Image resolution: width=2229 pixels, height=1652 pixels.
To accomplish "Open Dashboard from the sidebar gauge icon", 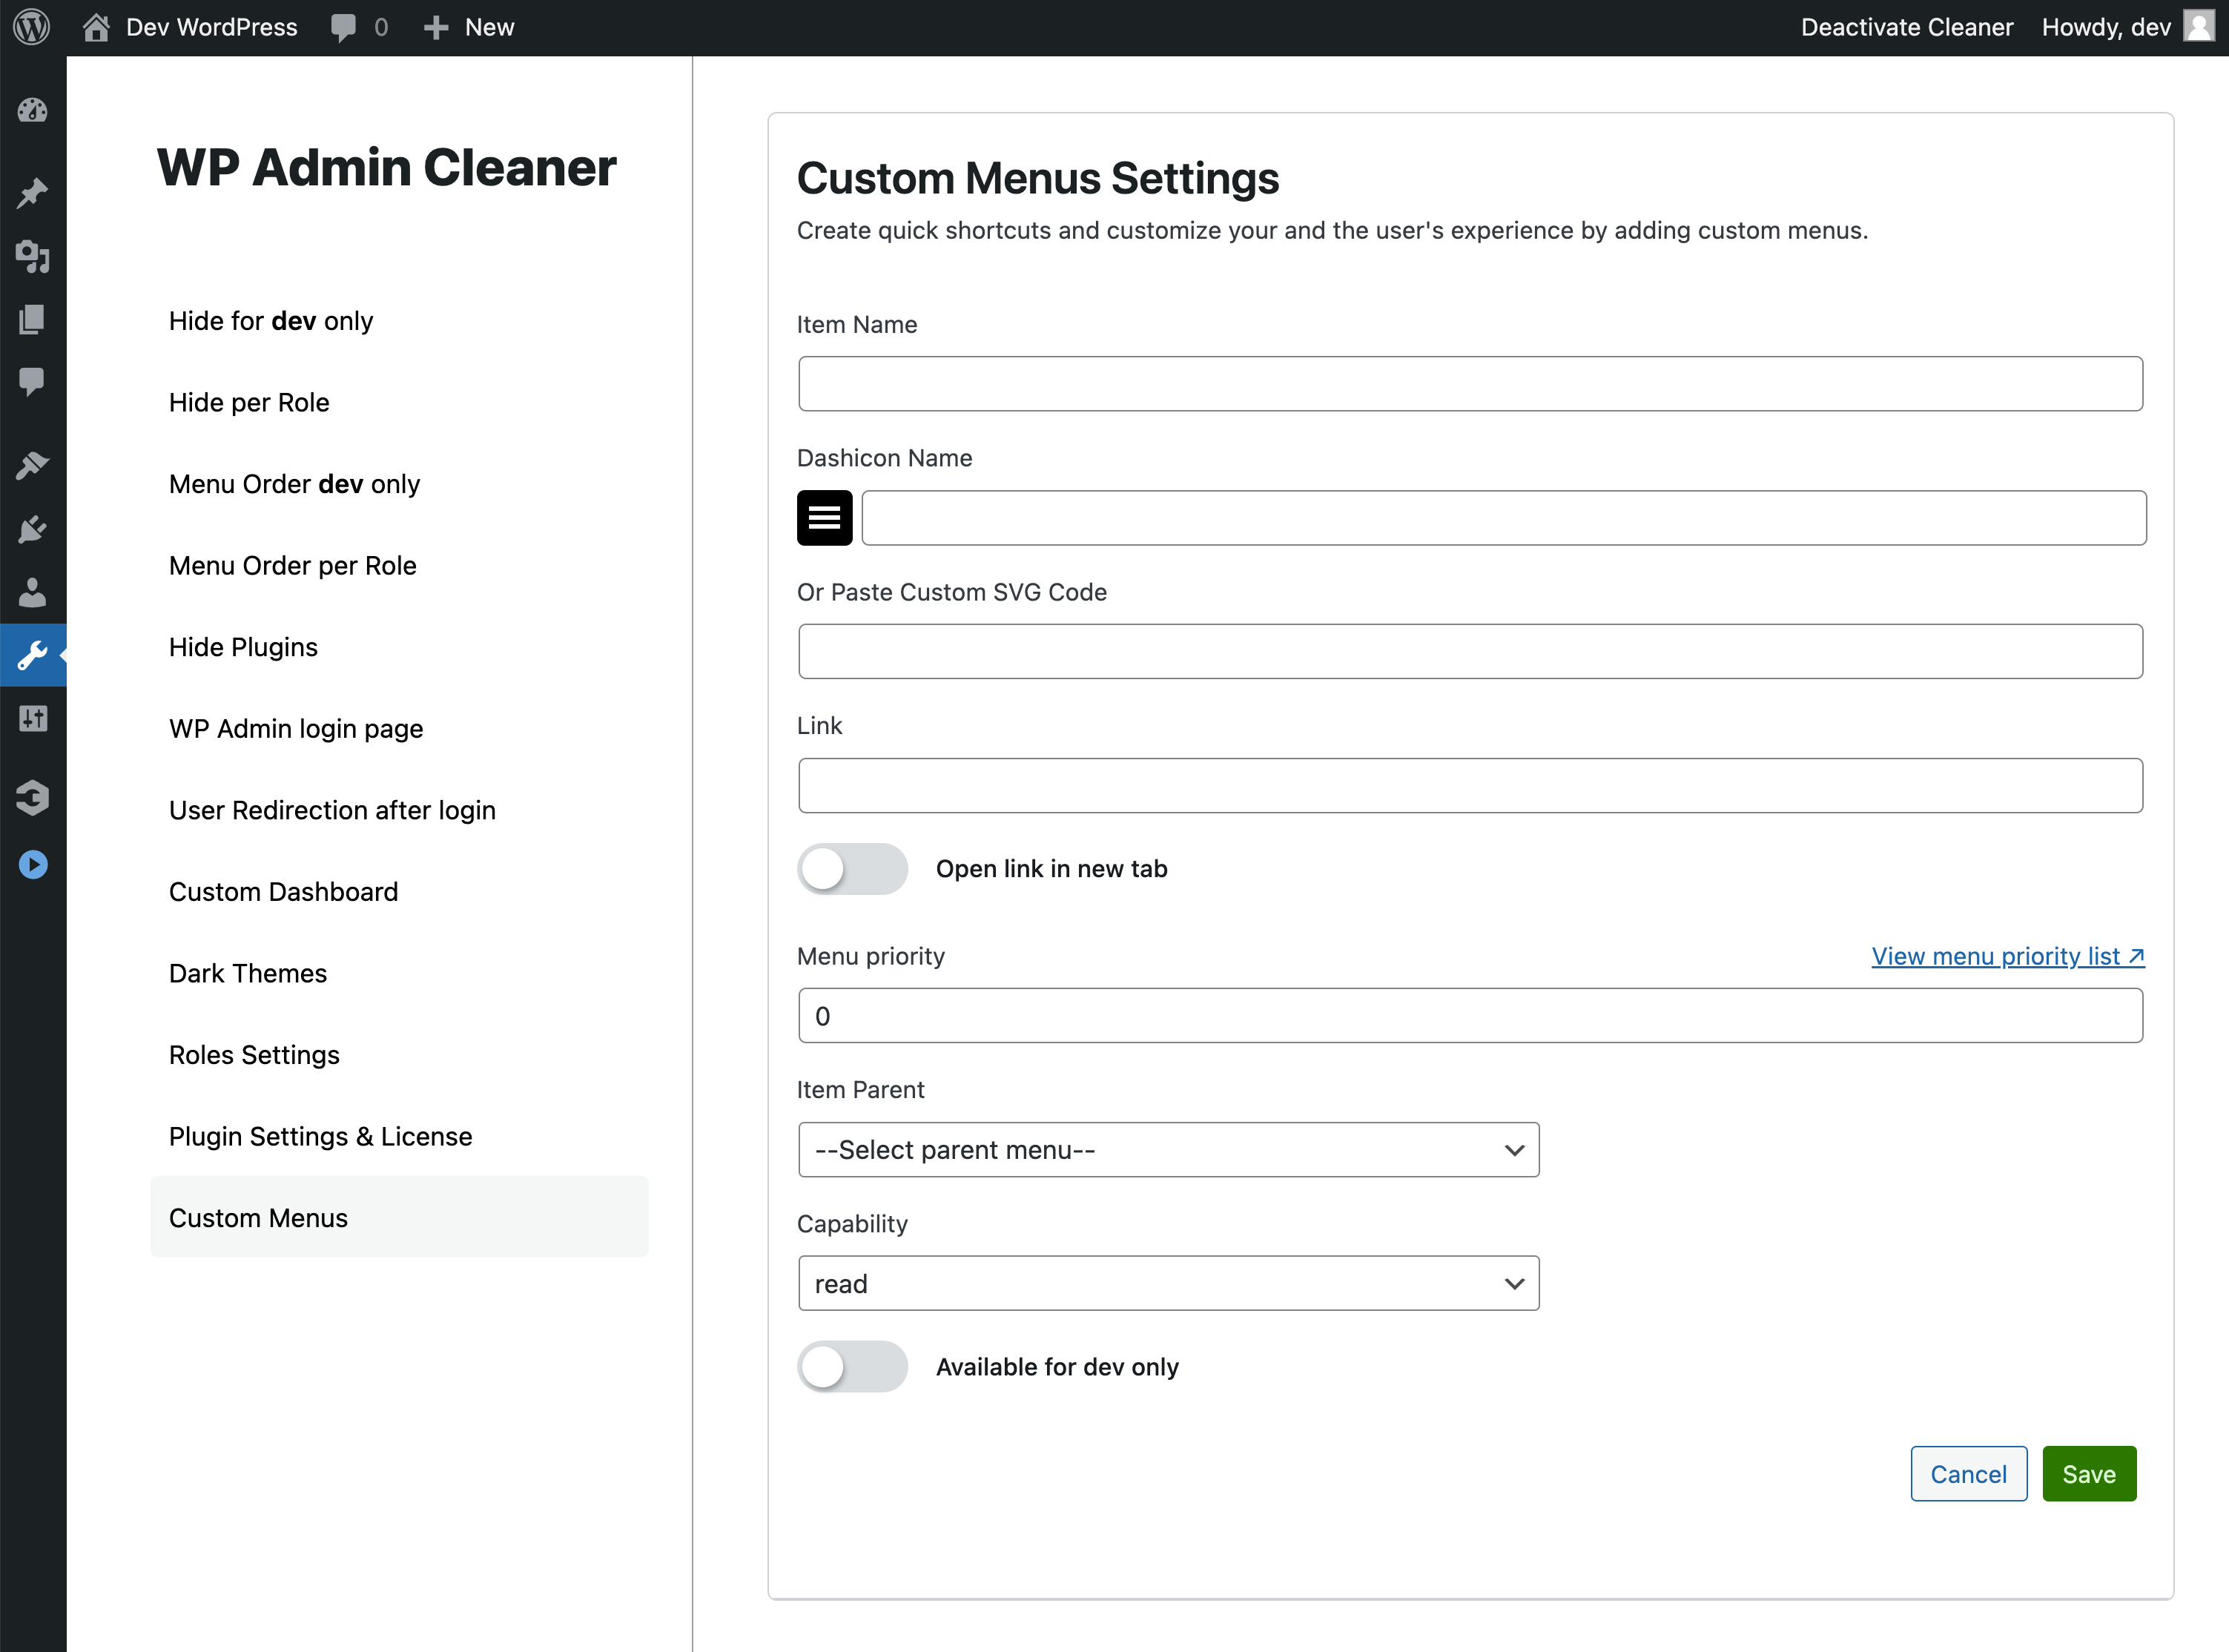I will pos(33,110).
